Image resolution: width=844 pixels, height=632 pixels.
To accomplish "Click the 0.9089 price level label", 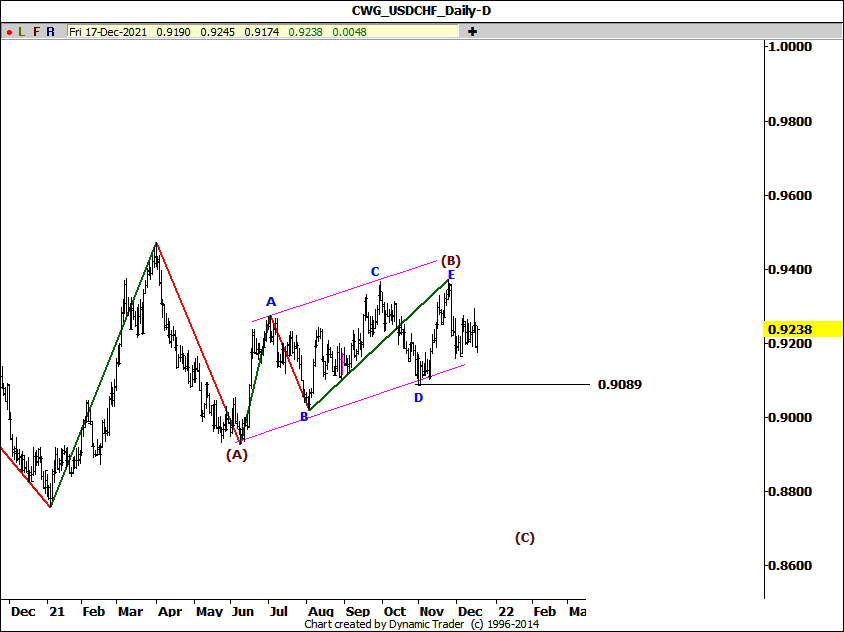I will tap(620, 384).
